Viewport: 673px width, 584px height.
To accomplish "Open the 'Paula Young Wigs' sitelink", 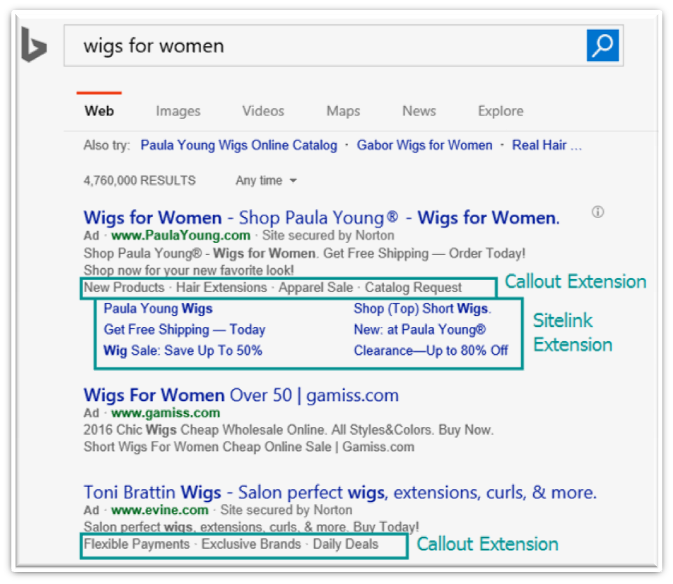I will [158, 309].
